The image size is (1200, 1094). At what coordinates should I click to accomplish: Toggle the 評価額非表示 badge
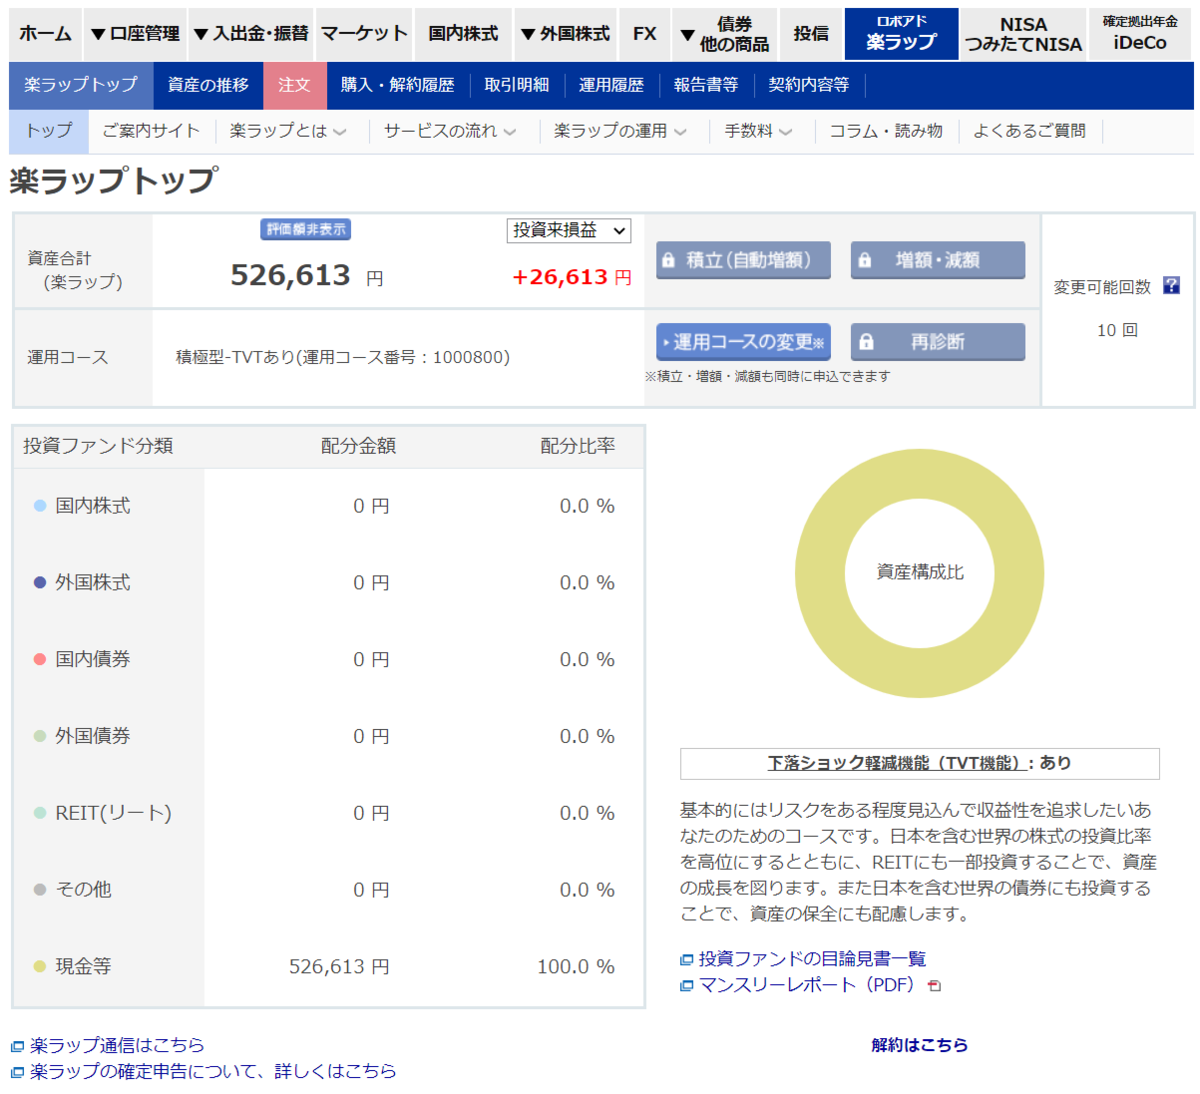306,230
